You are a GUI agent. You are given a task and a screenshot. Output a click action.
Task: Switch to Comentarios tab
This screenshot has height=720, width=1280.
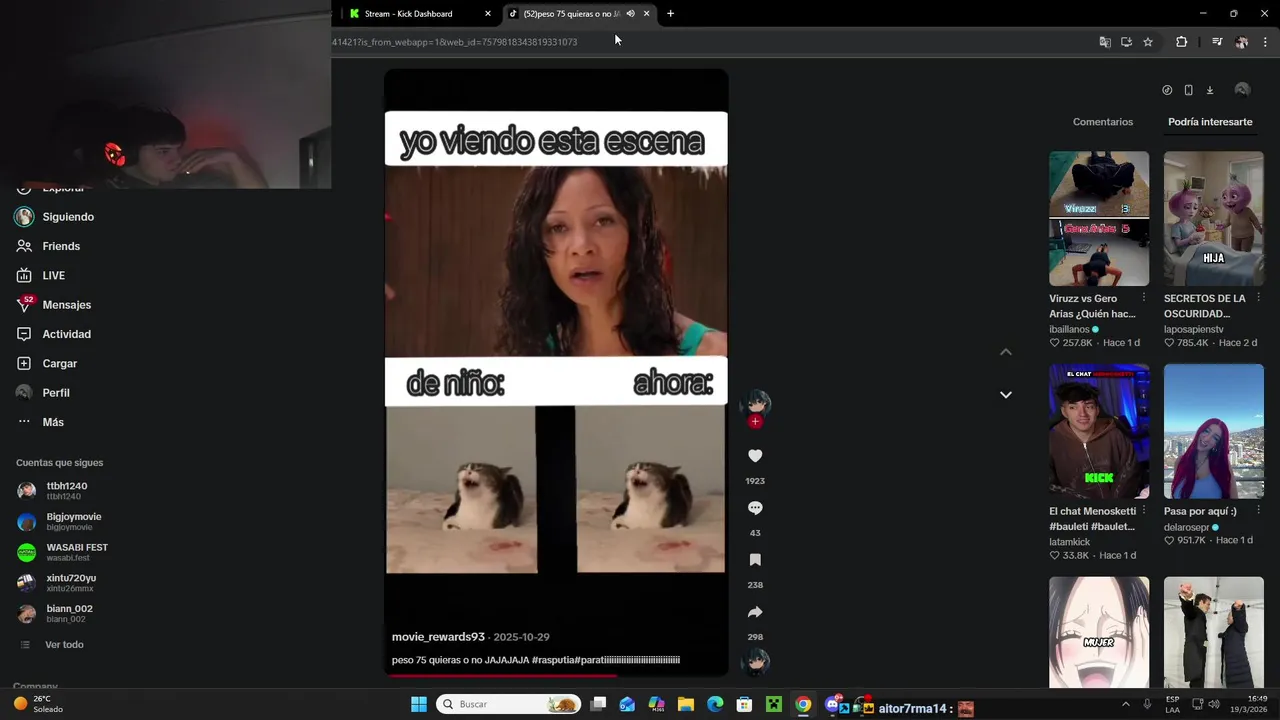[x=1103, y=122]
